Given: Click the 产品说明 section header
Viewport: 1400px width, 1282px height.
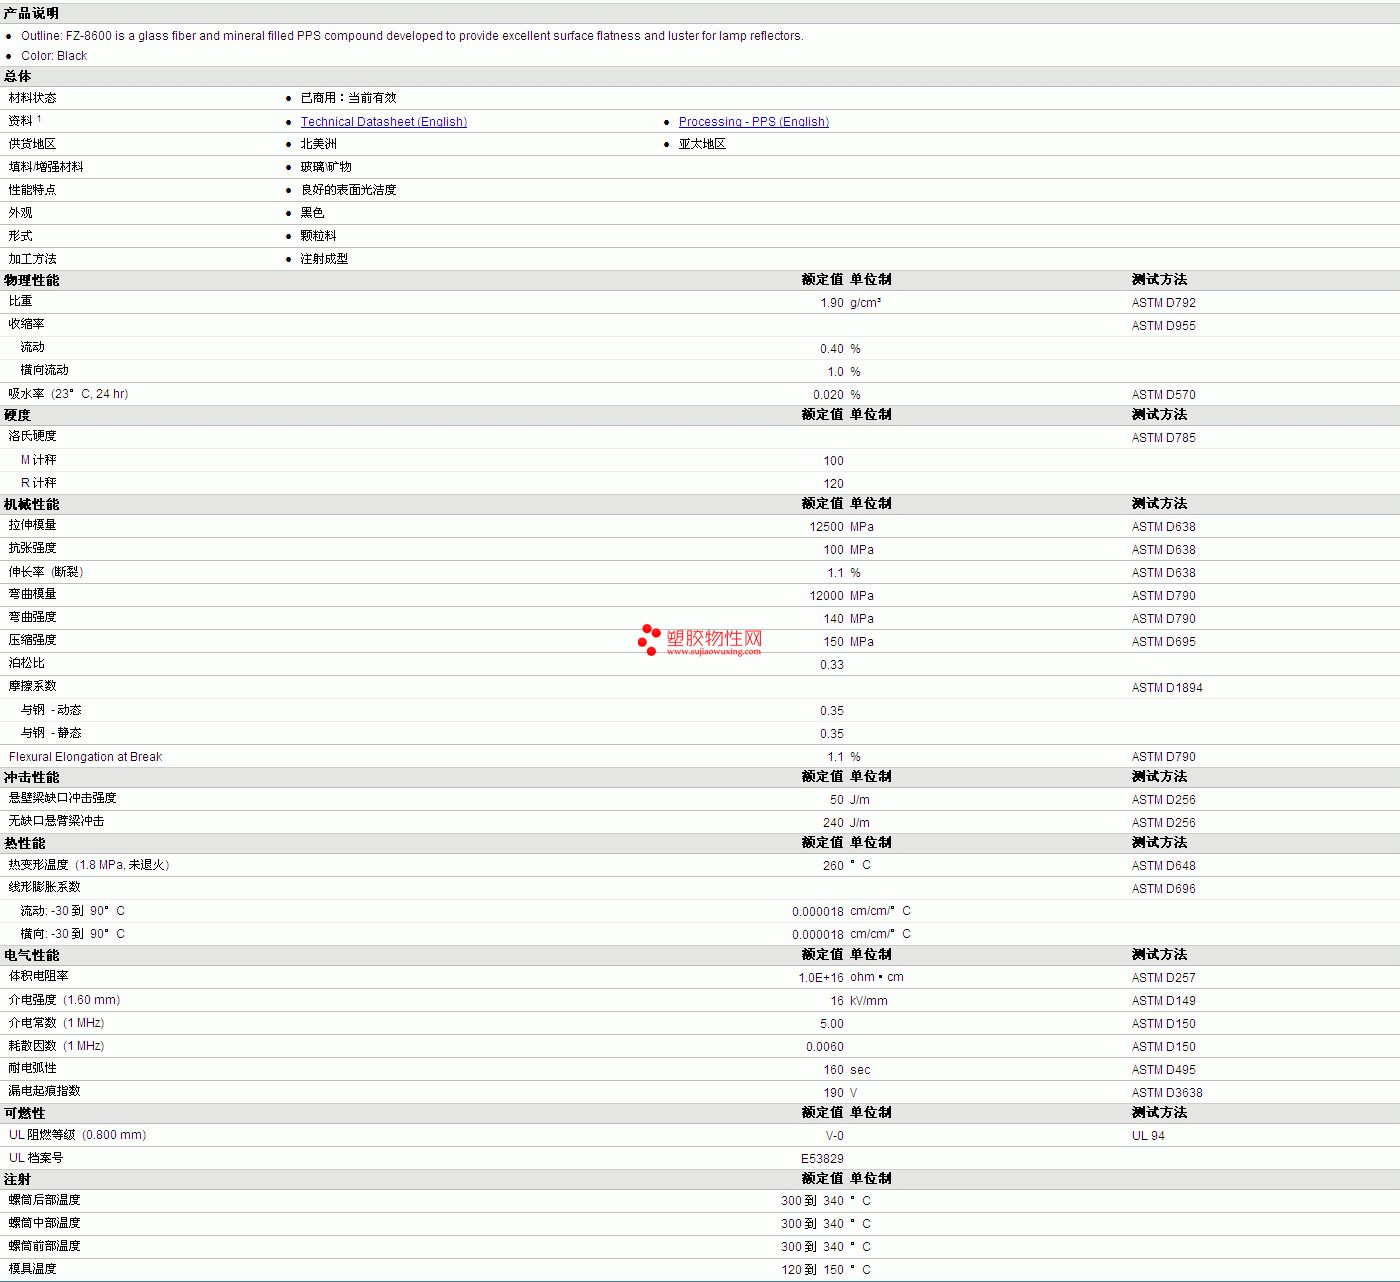Looking at the screenshot, I should point(31,13).
